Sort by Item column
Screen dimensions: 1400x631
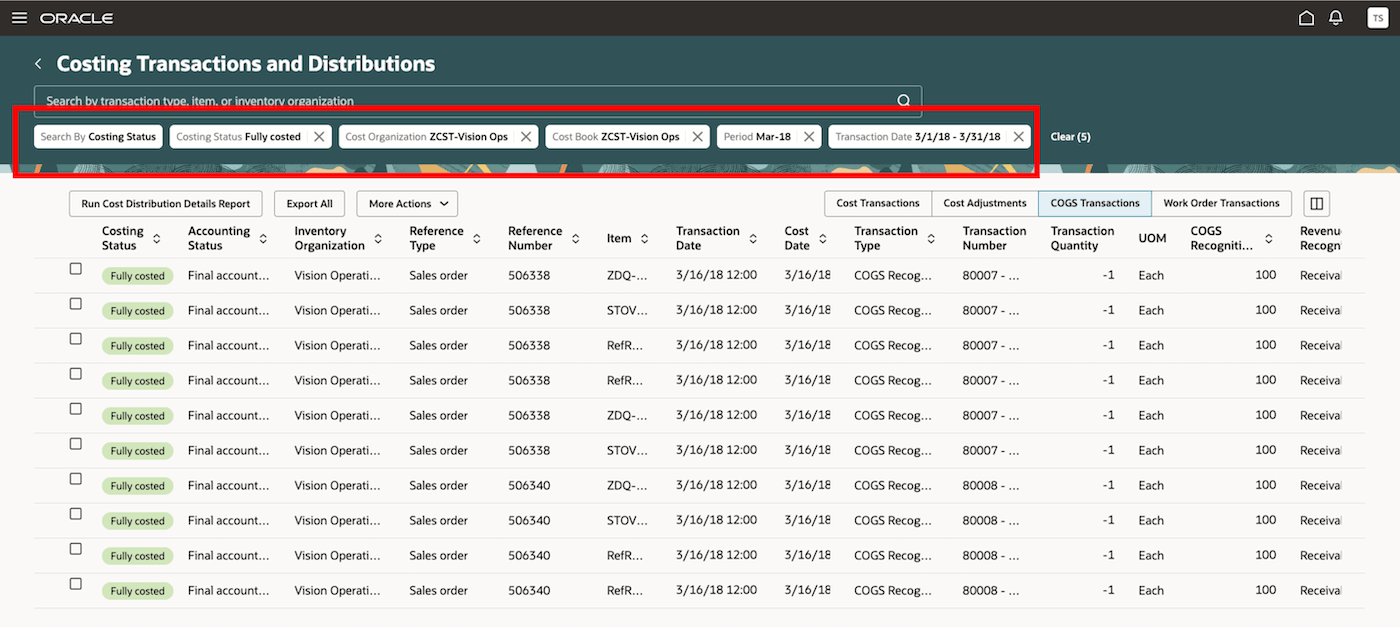coord(645,239)
